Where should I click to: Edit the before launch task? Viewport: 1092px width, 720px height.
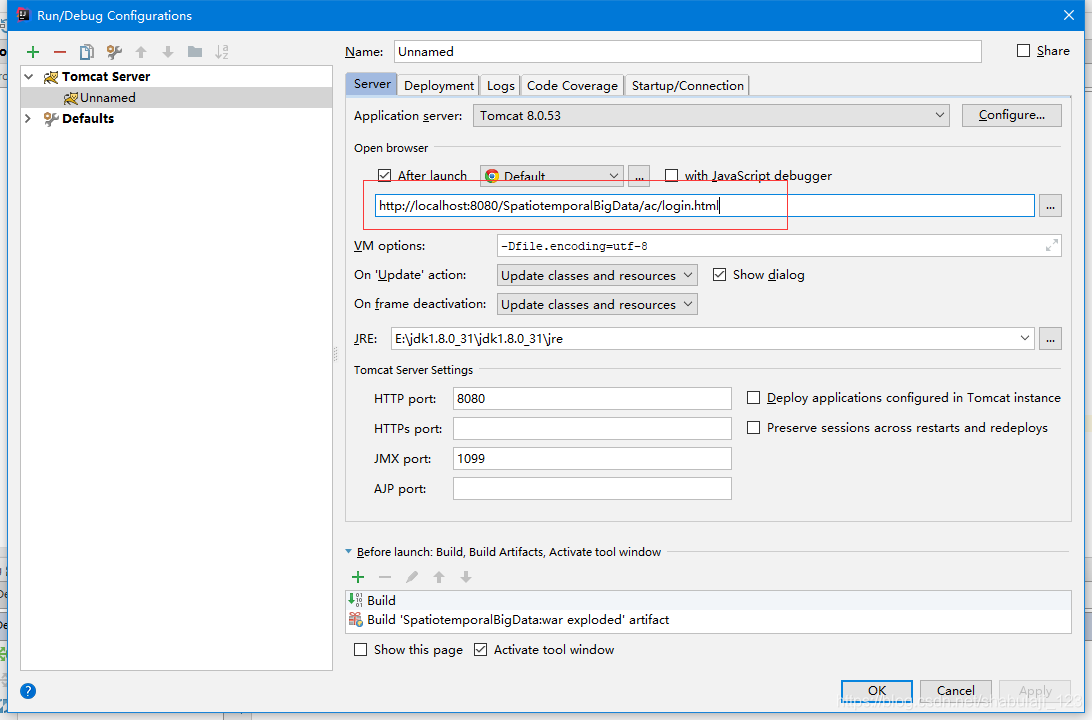tap(412, 577)
